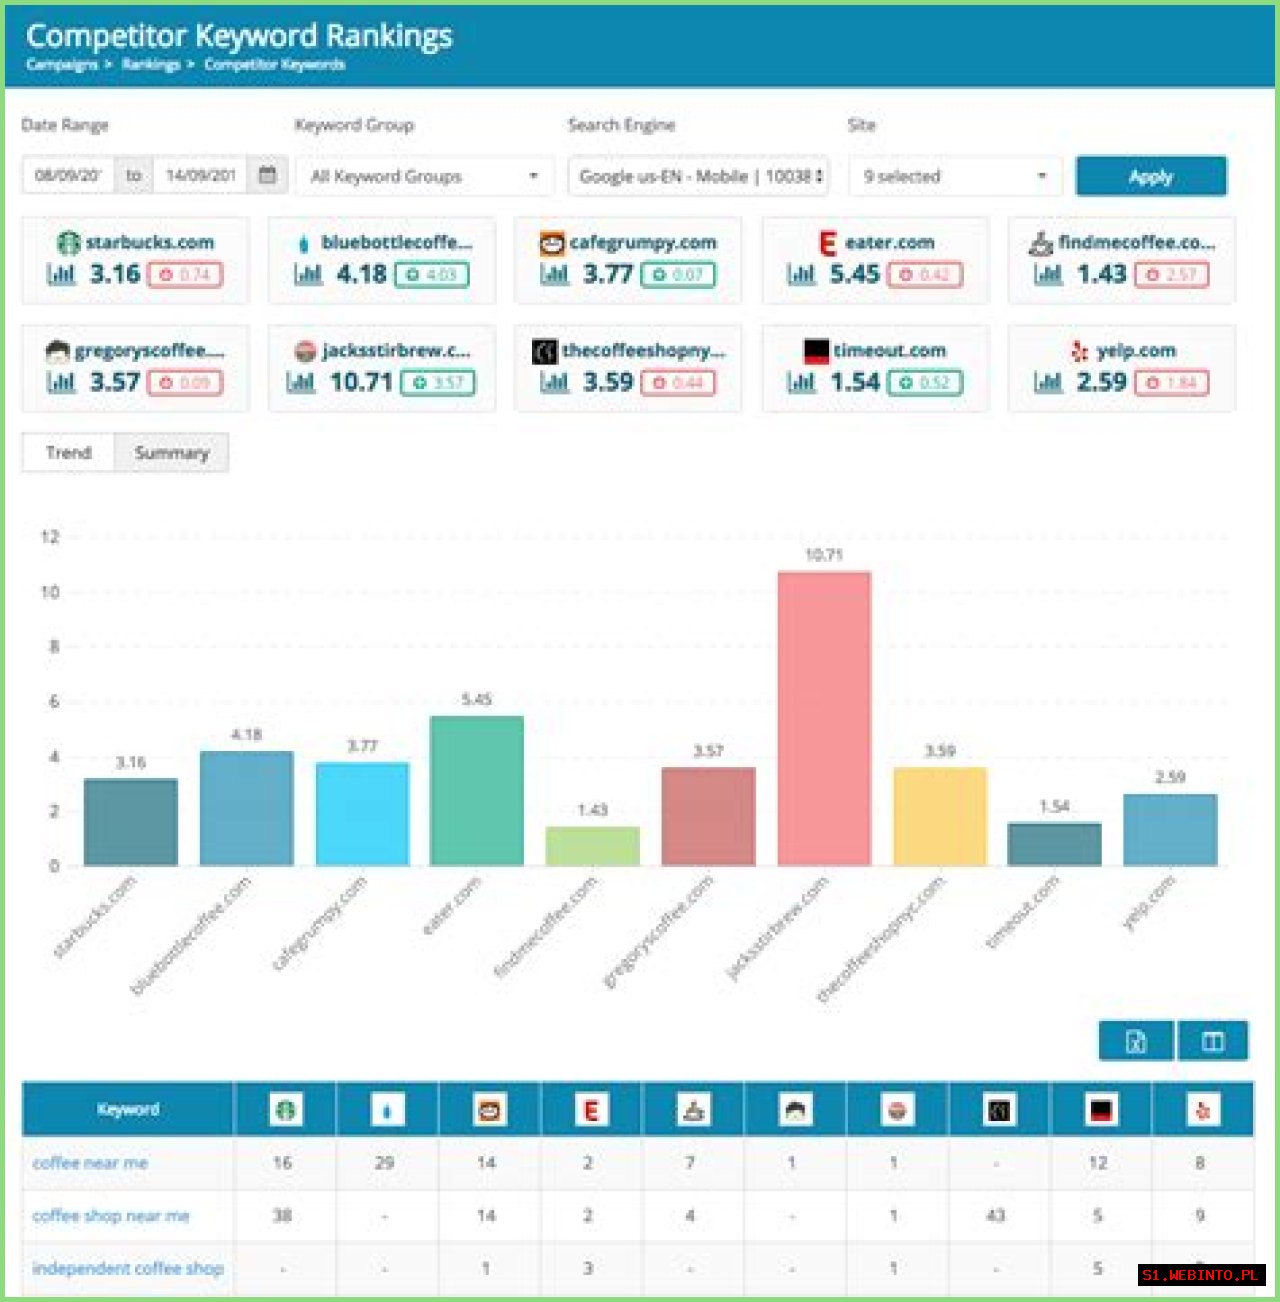Open the Site 9 selected dropdown
Viewport: 1280px width, 1302px height.
pyautogui.click(x=955, y=176)
